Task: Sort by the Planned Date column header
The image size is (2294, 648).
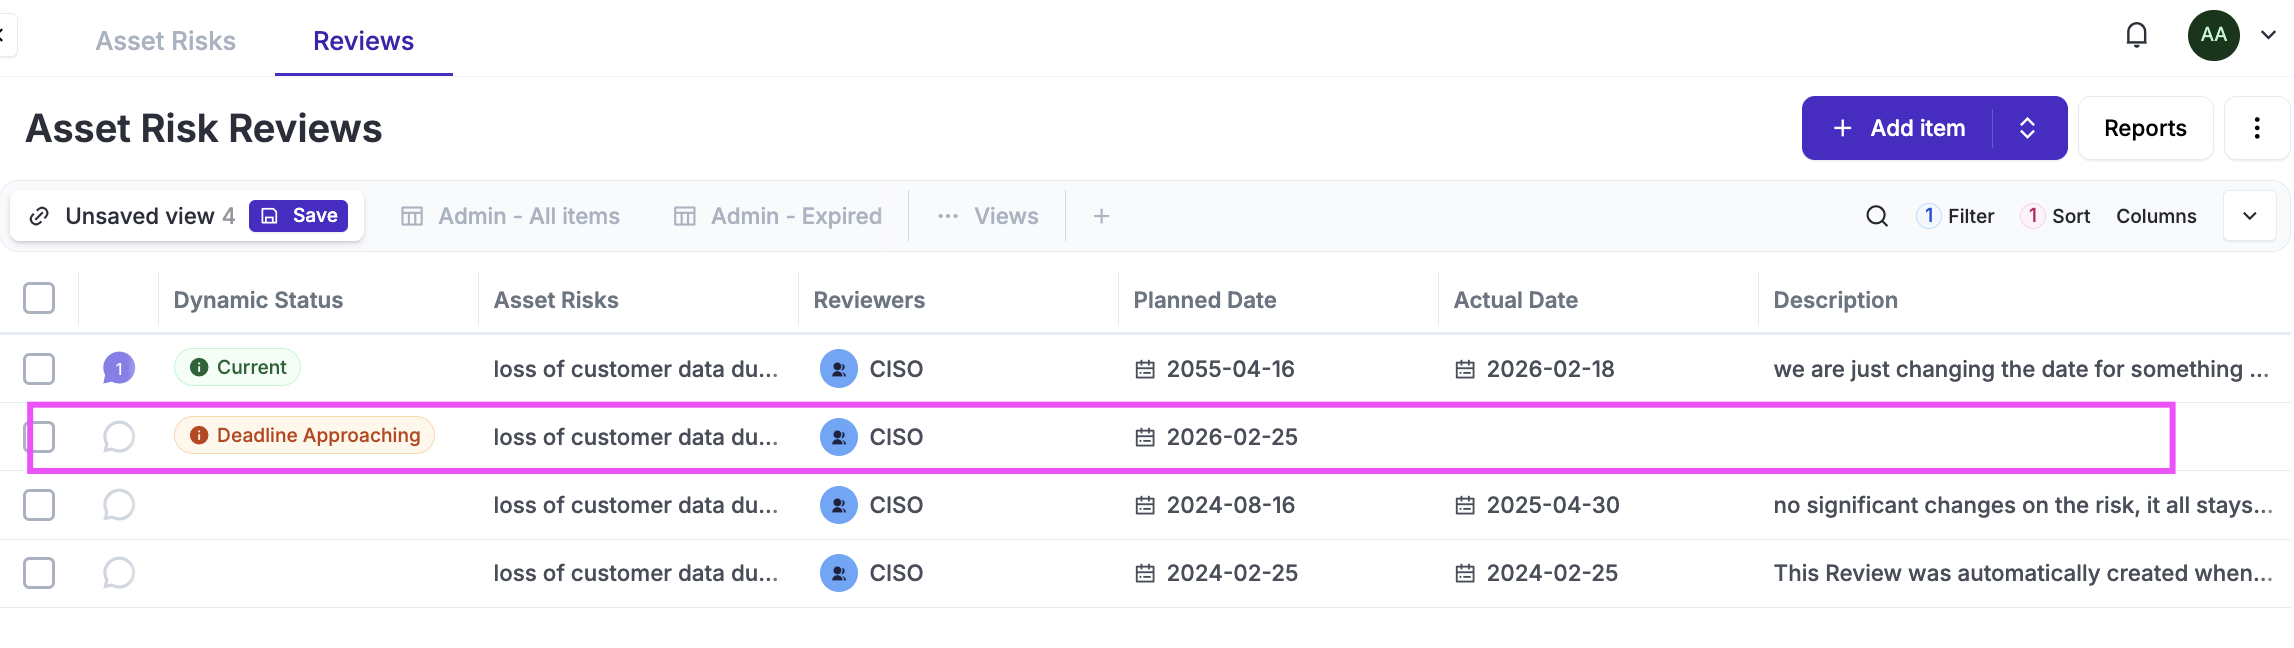Action: pos(1204,300)
